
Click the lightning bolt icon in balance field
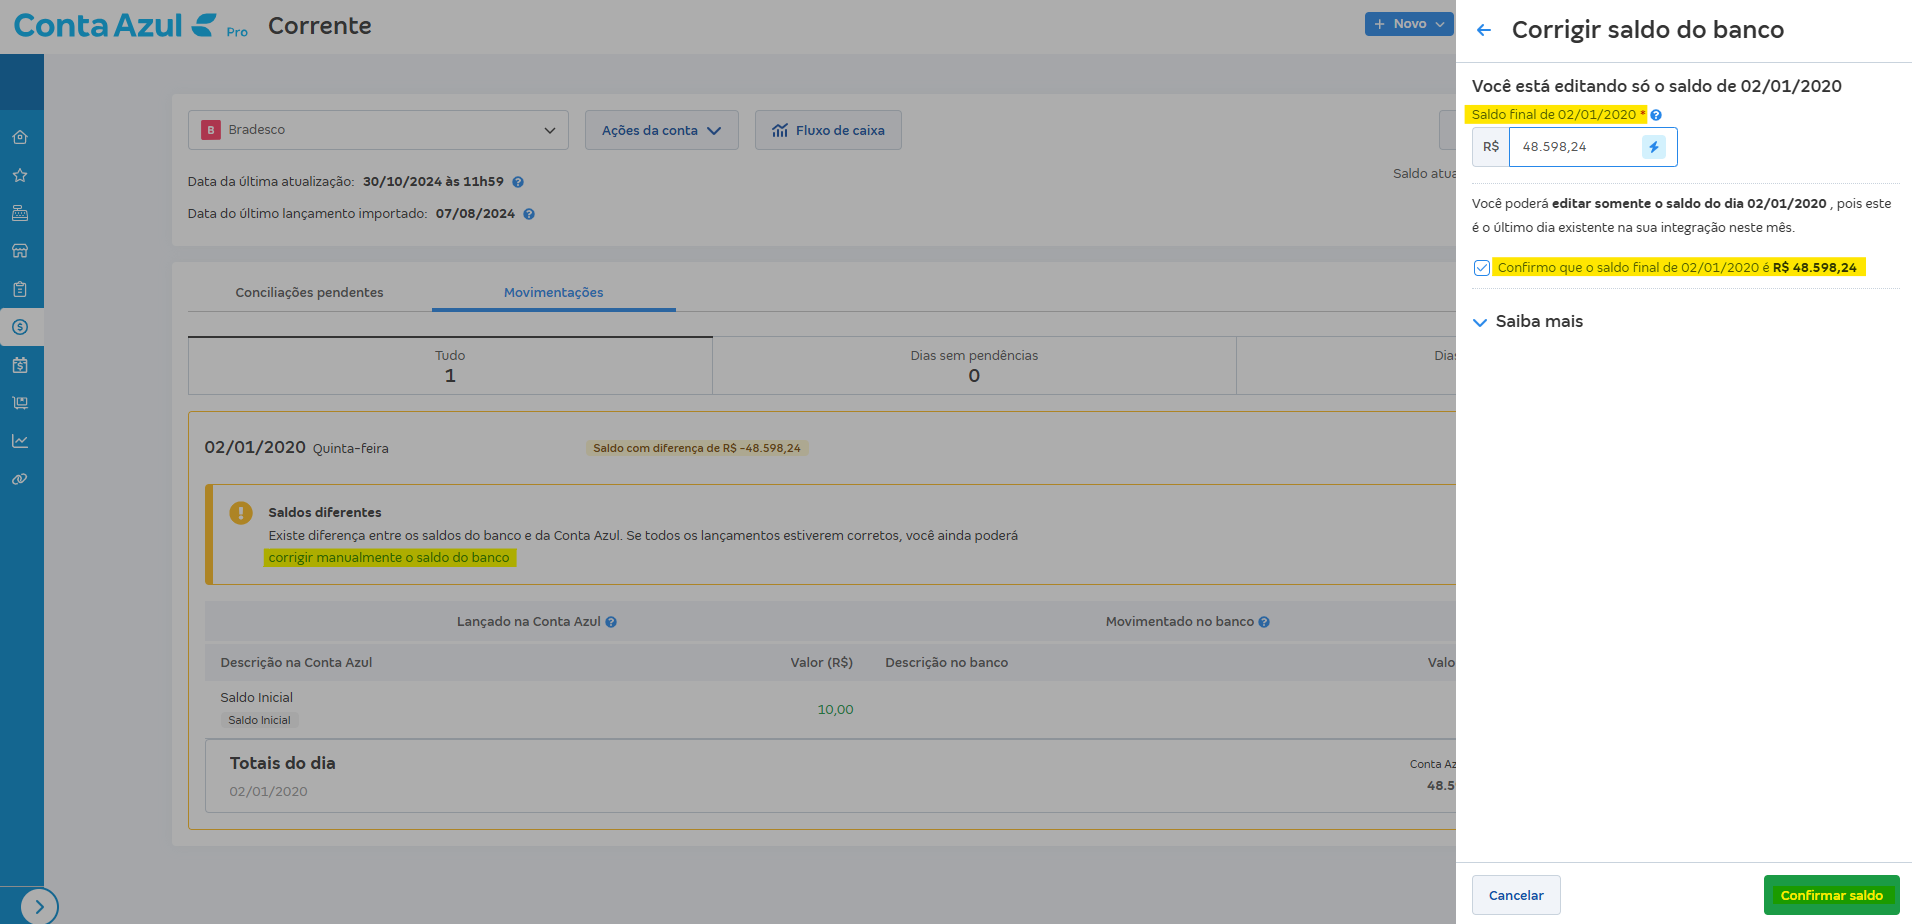pos(1653,147)
